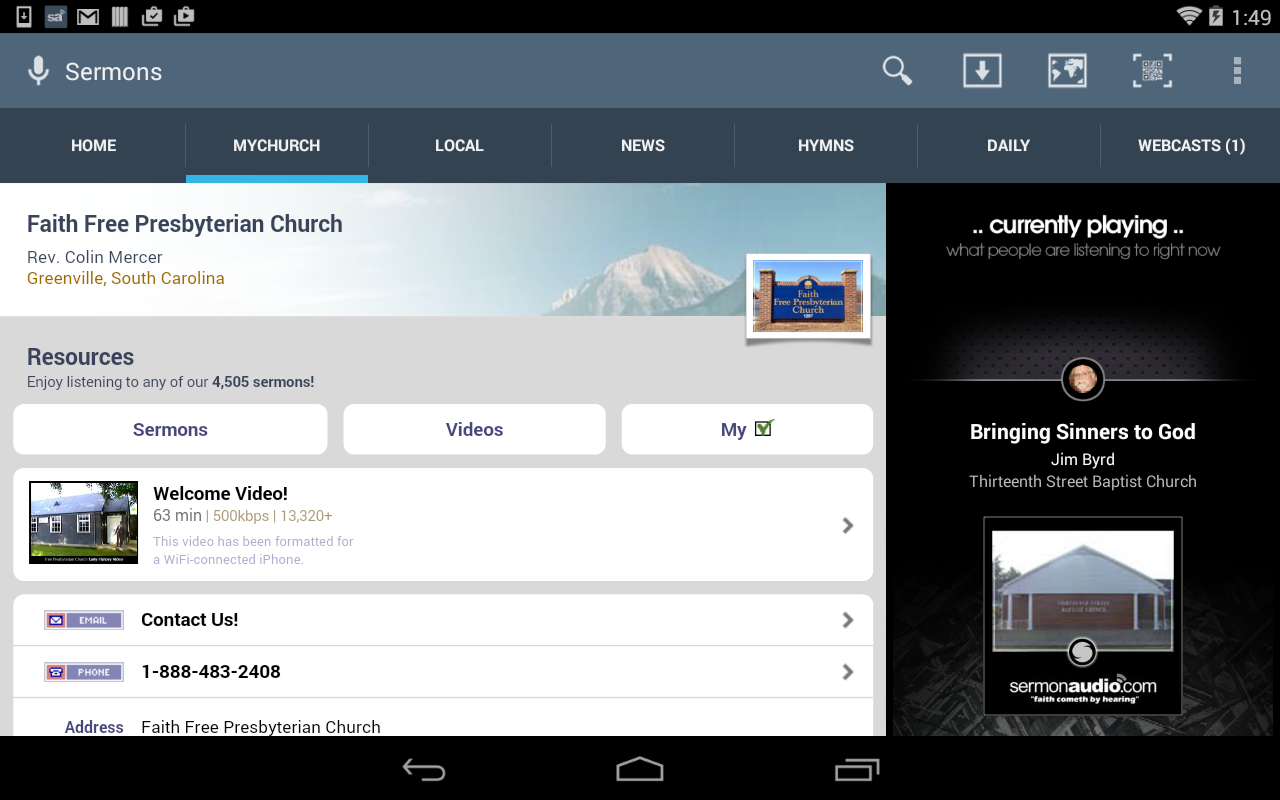Image resolution: width=1280 pixels, height=800 pixels.
Task: Tap the Jim Byrd speaker name
Action: click(1083, 459)
